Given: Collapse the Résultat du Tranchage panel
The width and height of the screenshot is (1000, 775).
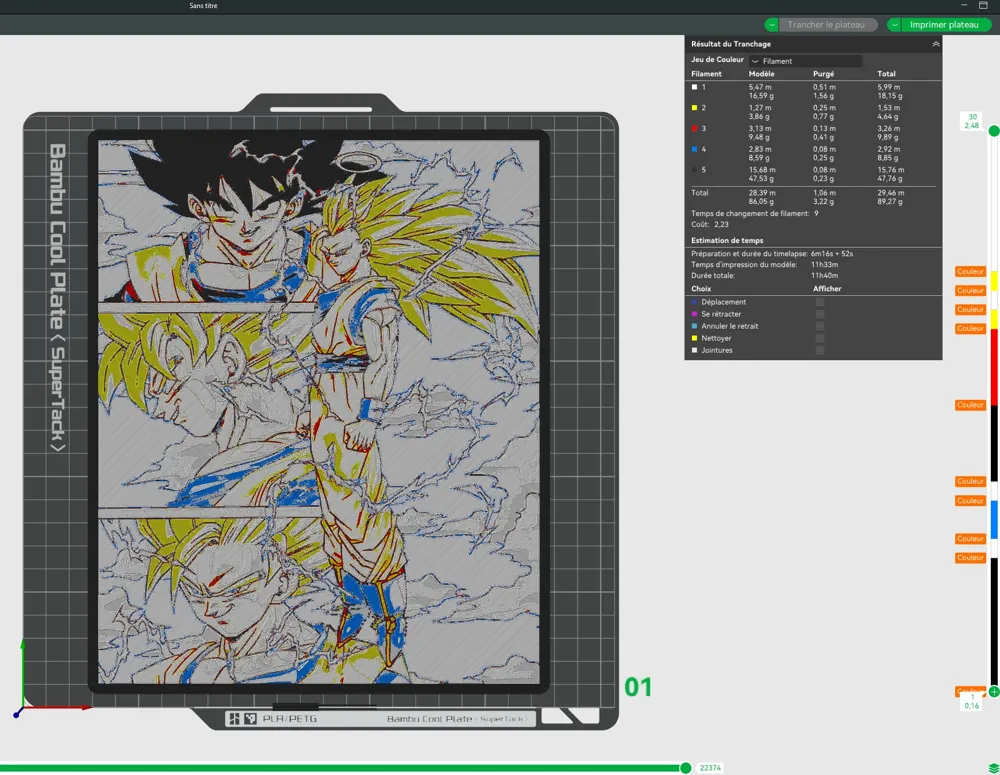Looking at the screenshot, I should (x=936, y=44).
